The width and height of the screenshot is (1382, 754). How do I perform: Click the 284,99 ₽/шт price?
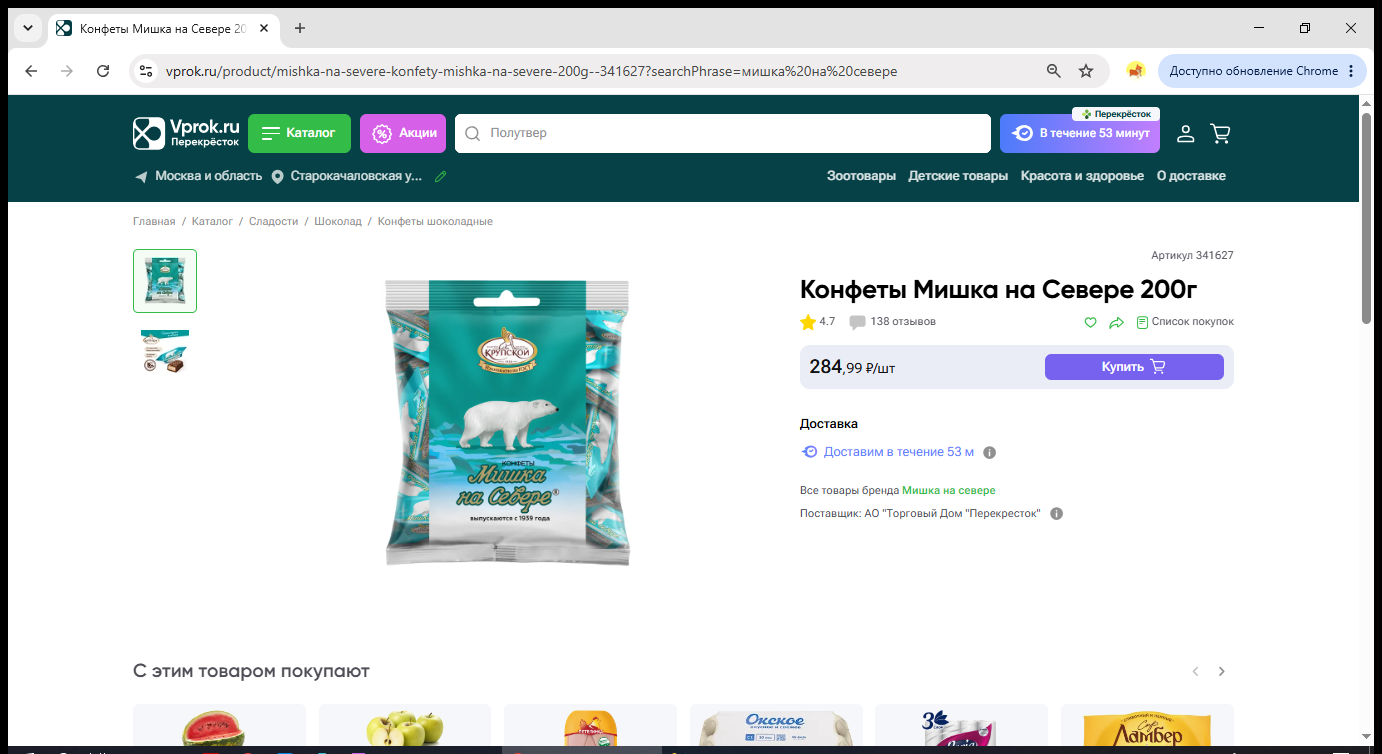tap(852, 367)
